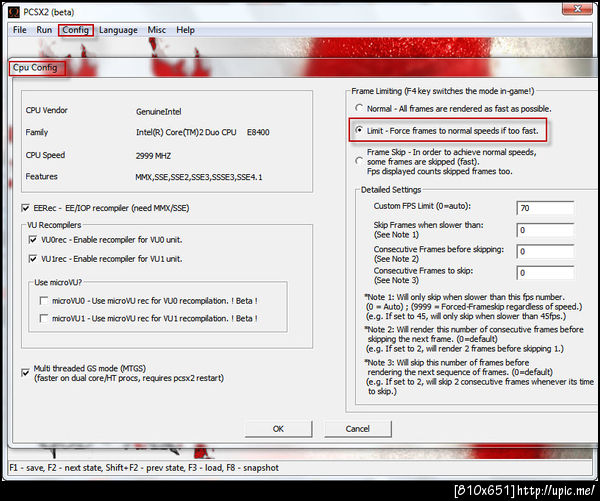The width and height of the screenshot is (600, 501).
Task: Select Frame Skip option
Action: [x=359, y=161]
